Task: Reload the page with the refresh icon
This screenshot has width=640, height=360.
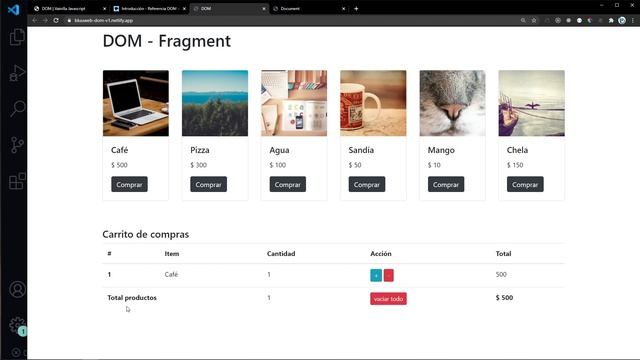Action: [56, 20]
